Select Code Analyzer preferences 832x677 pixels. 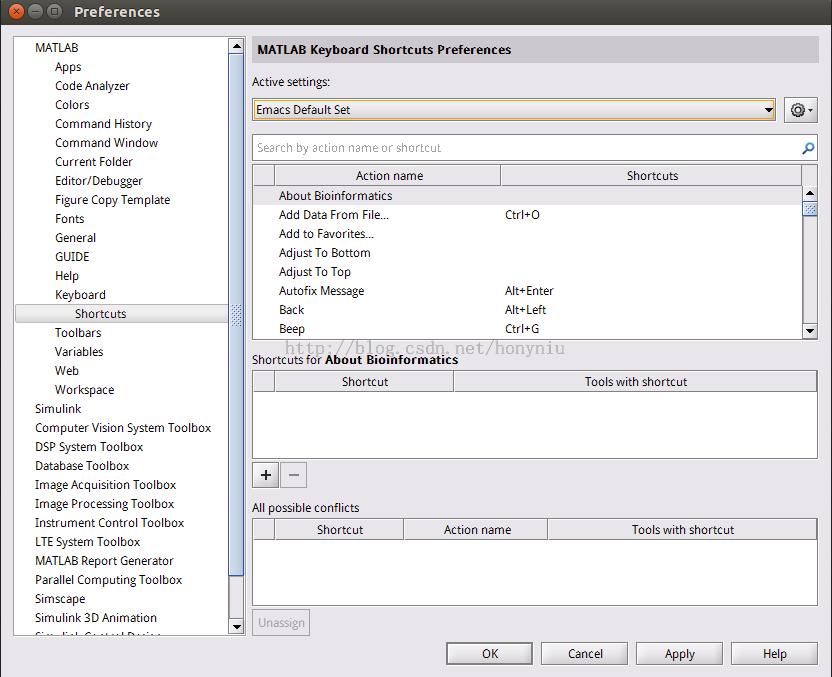pyautogui.click(x=92, y=86)
